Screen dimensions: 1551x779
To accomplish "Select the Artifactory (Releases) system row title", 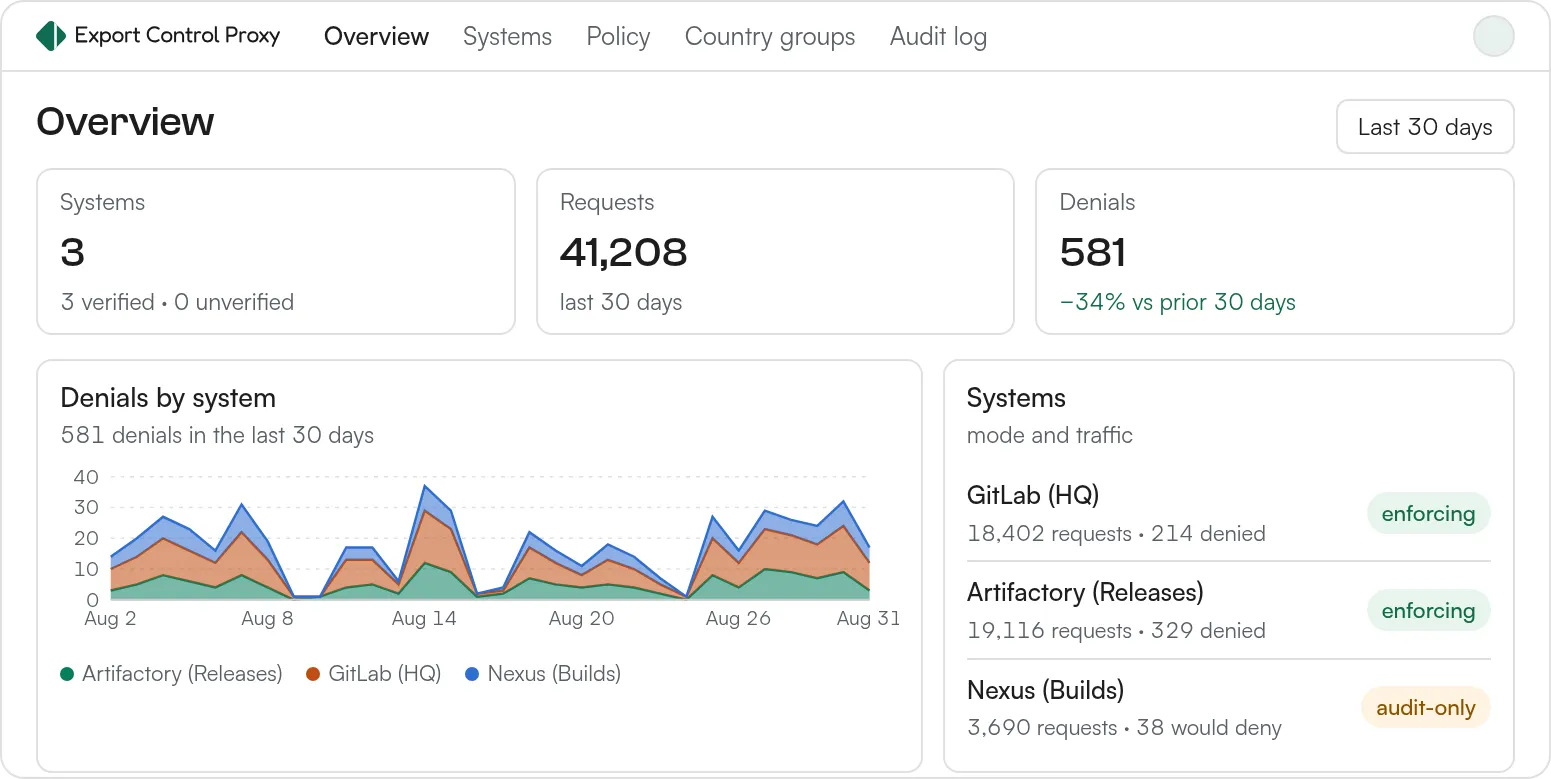I will pos(1085,592).
